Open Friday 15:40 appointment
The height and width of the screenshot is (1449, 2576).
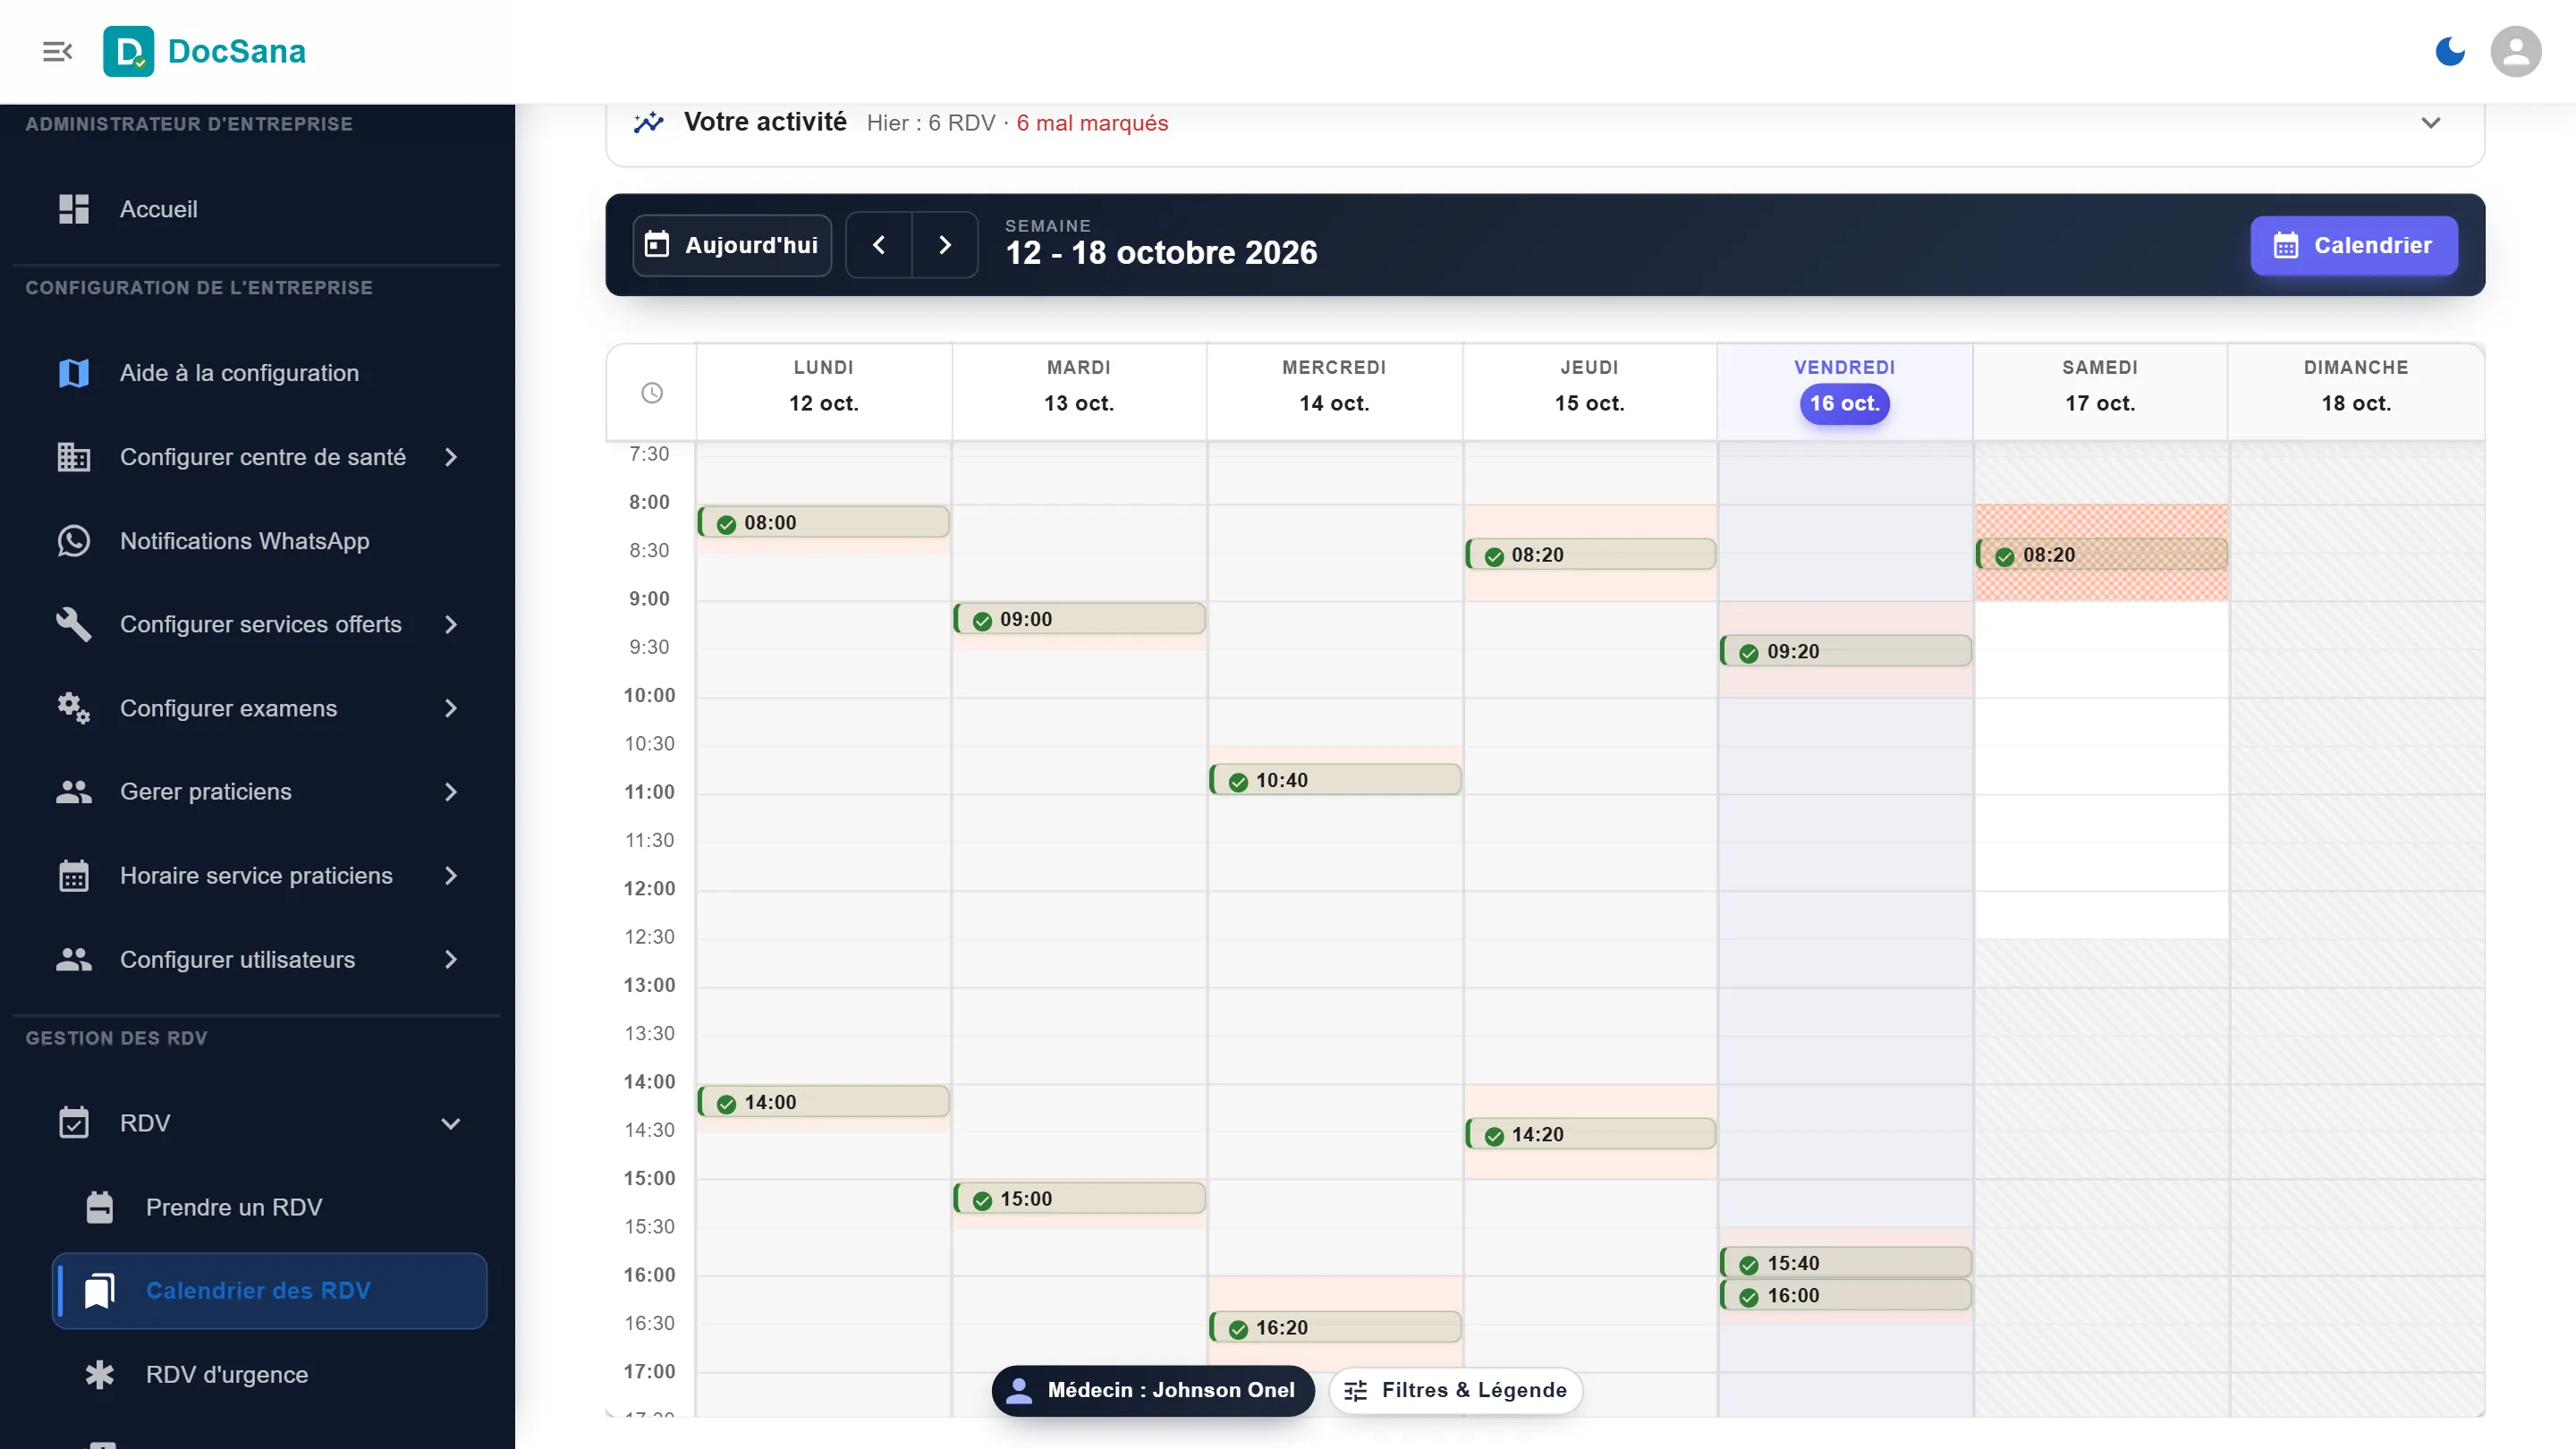point(1845,1263)
